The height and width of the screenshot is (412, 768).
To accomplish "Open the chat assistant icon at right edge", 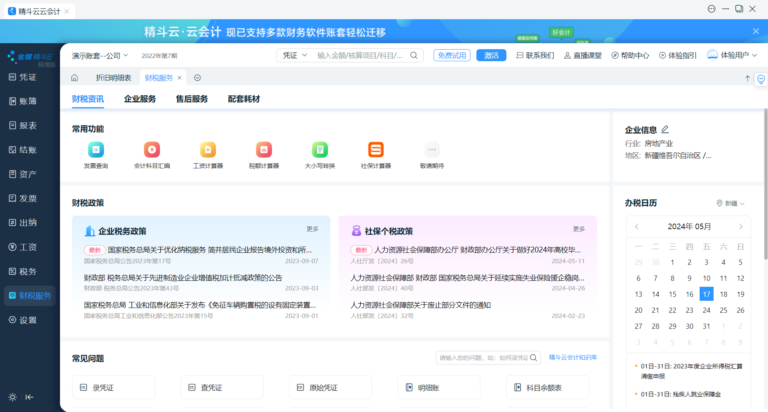I will (761, 79).
